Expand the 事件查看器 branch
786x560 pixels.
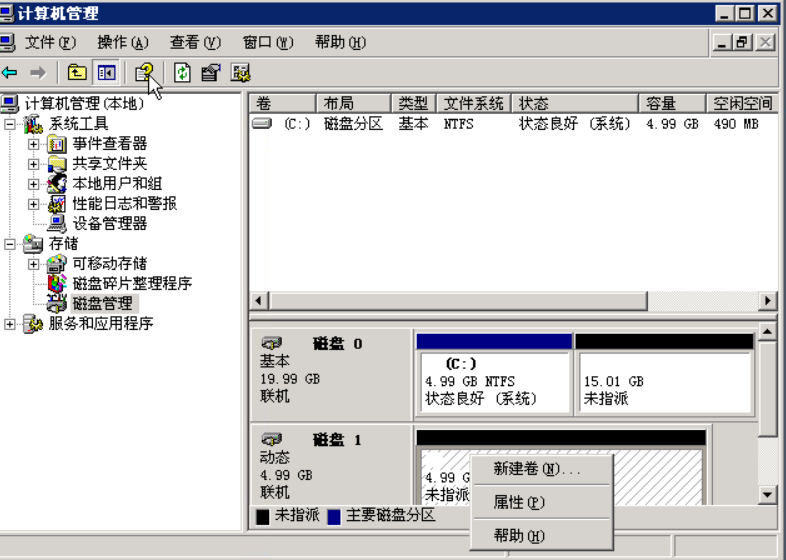tap(34, 144)
